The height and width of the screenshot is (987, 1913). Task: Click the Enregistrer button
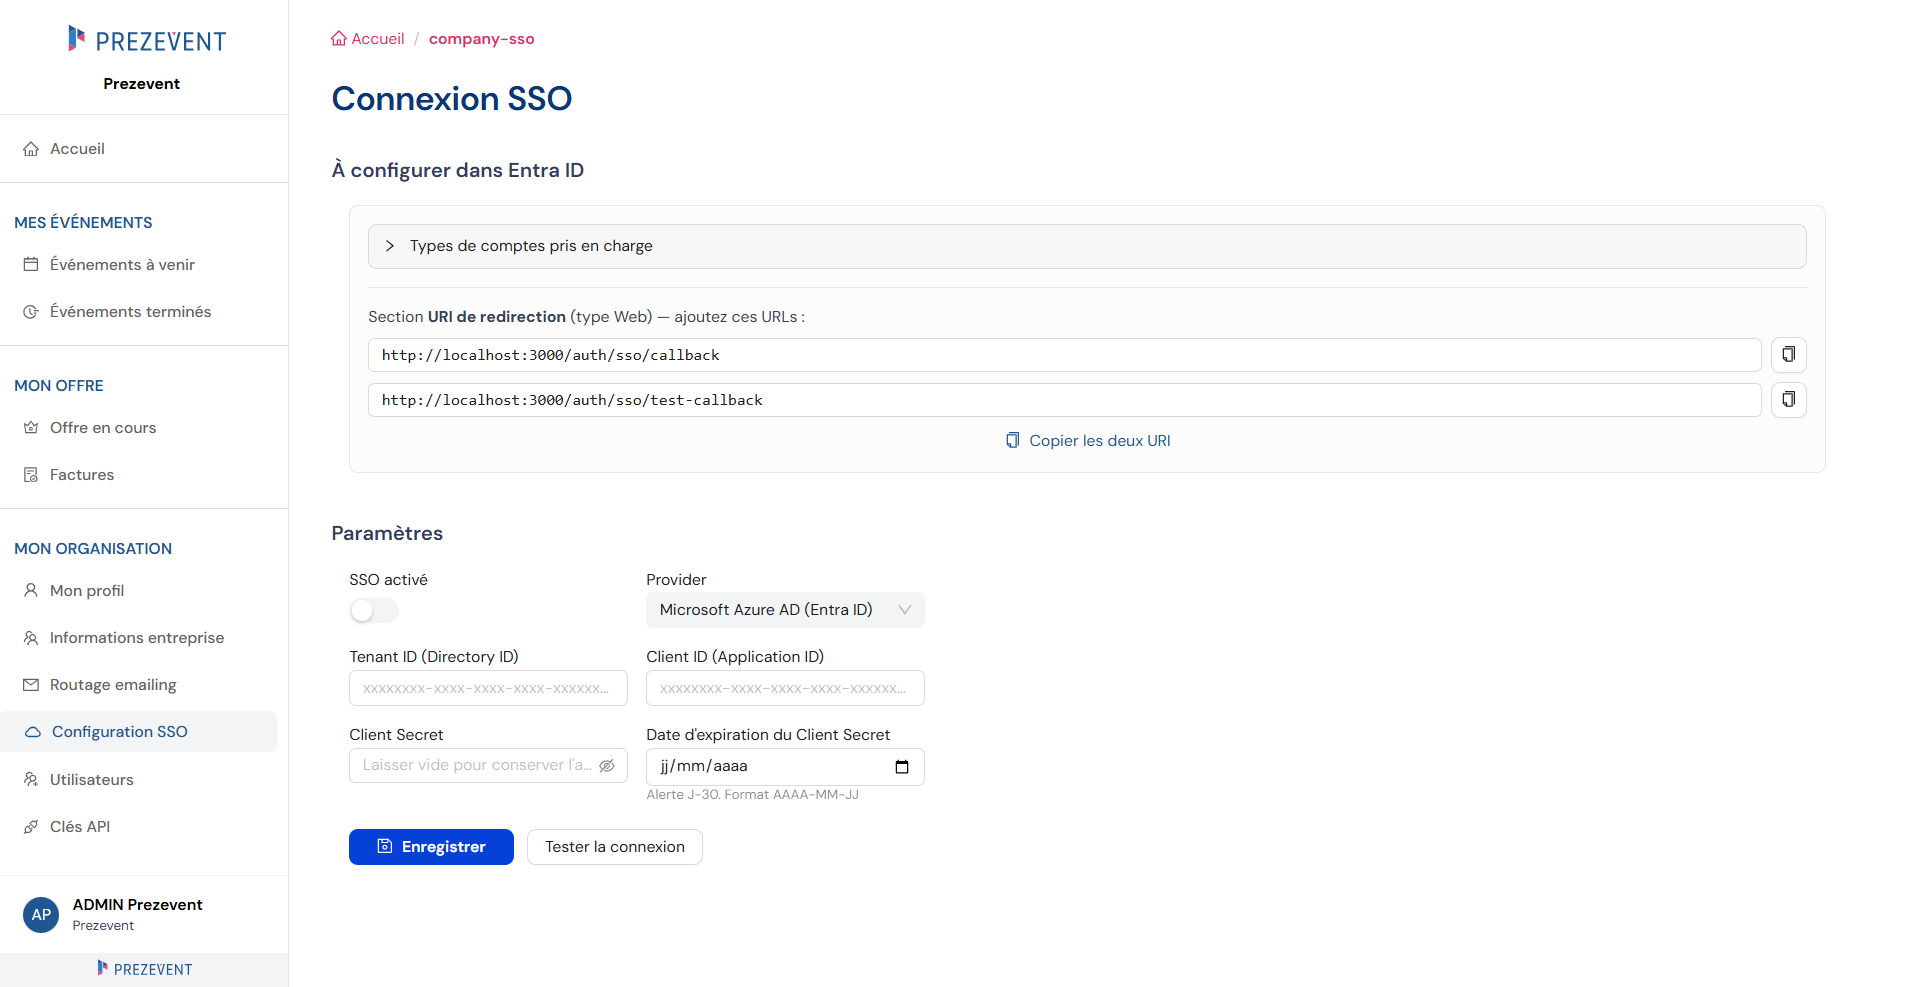coord(431,847)
